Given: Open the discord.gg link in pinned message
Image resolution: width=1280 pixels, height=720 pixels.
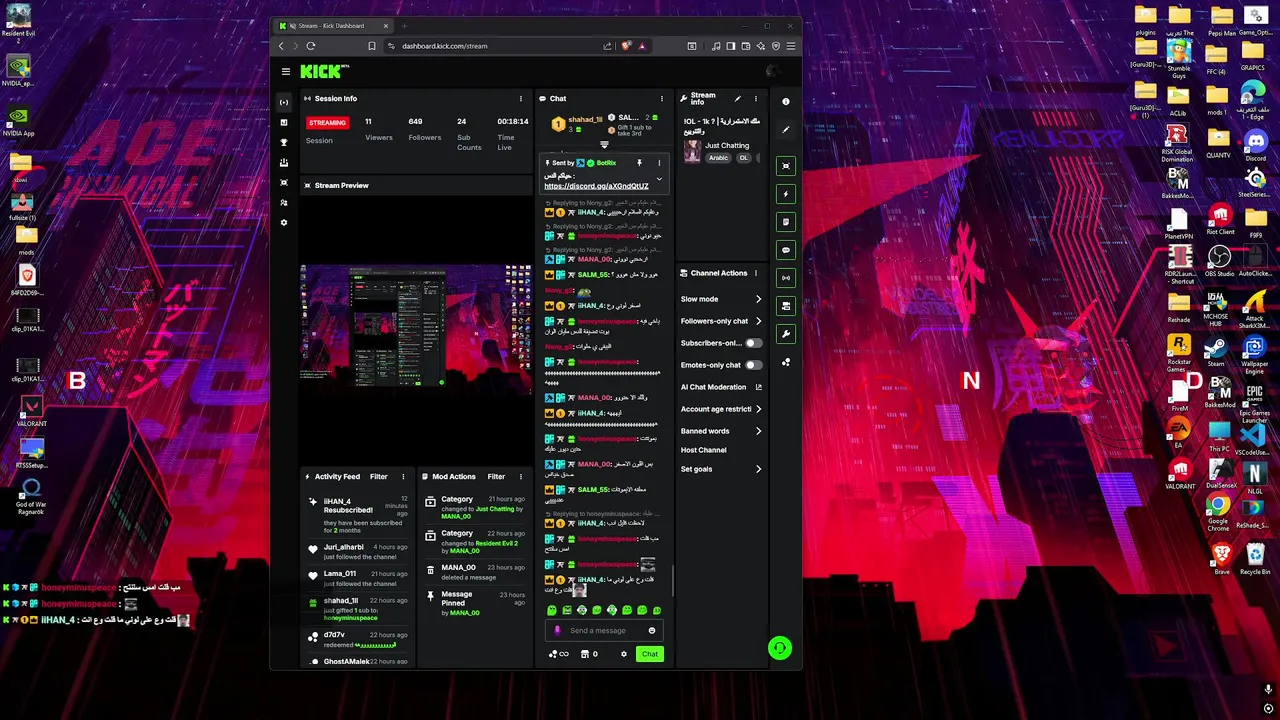Looking at the screenshot, I should [x=596, y=186].
